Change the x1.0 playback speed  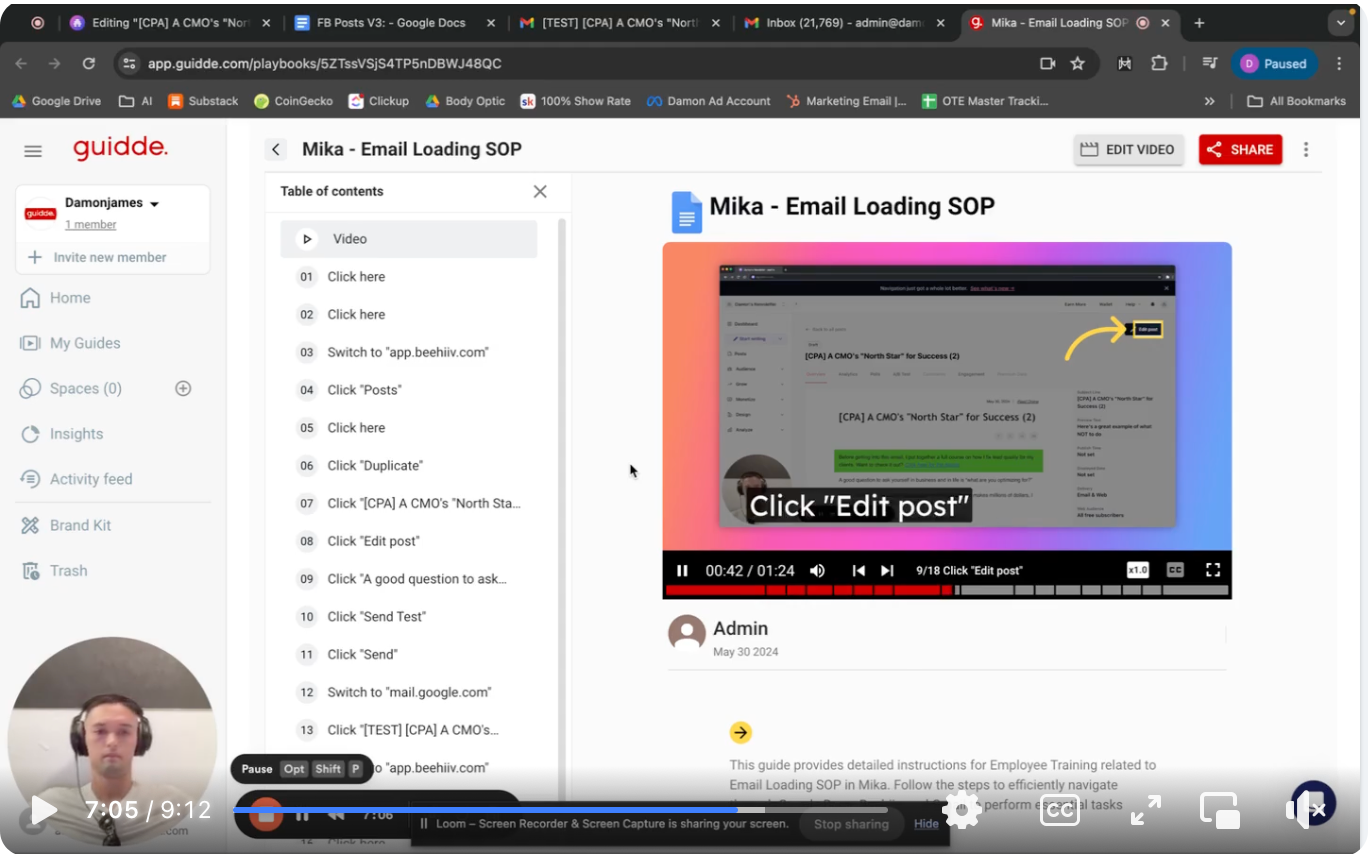(x=1138, y=570)
